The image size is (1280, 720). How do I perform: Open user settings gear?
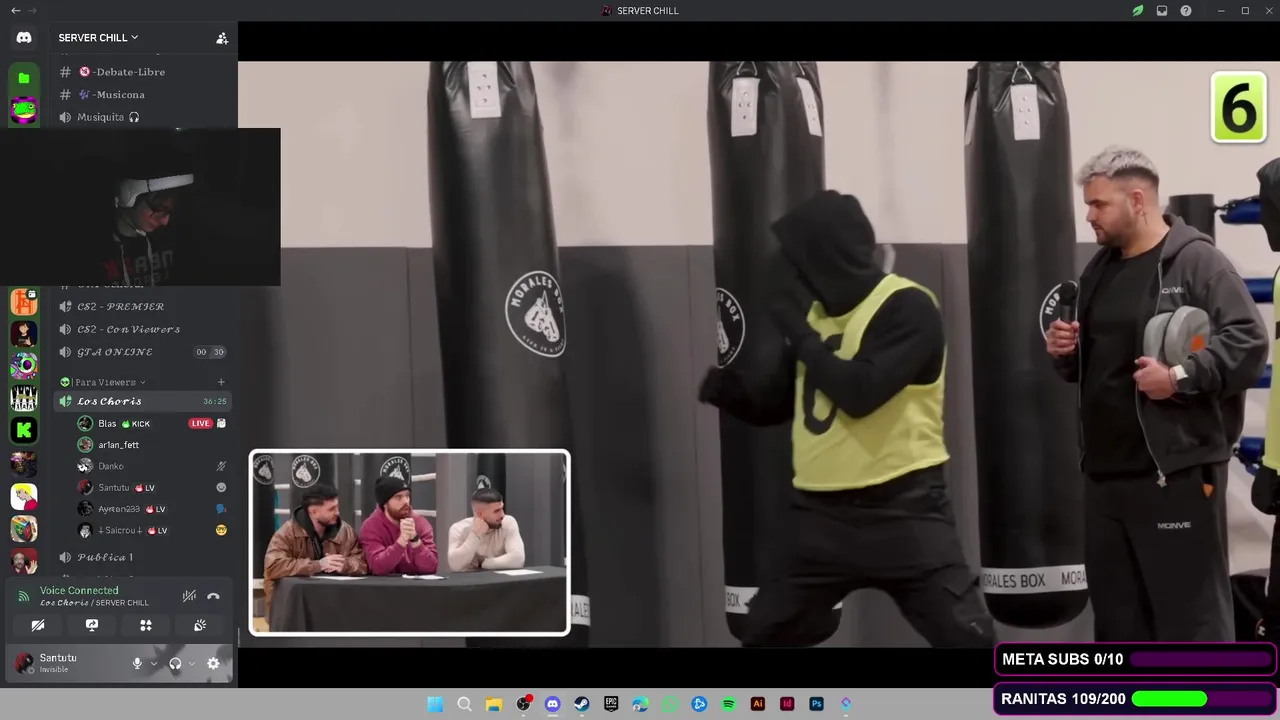(x=213, y=663)
